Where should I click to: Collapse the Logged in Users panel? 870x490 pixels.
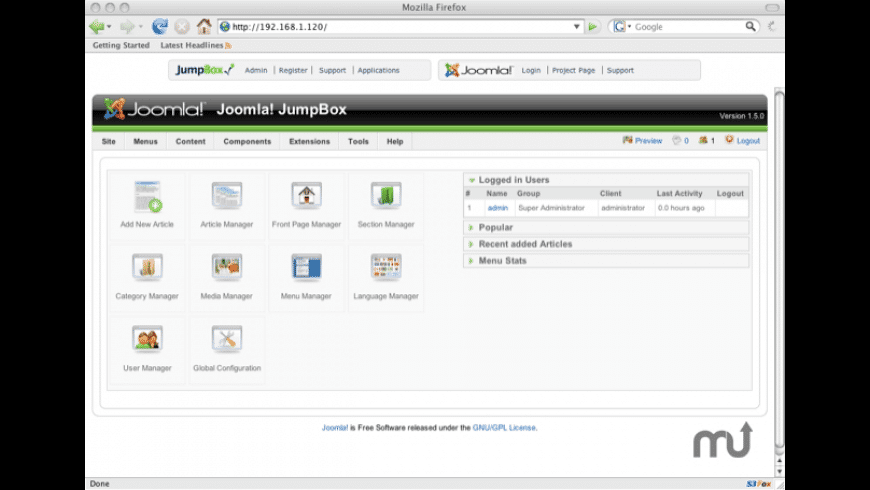tap(472, 180)
